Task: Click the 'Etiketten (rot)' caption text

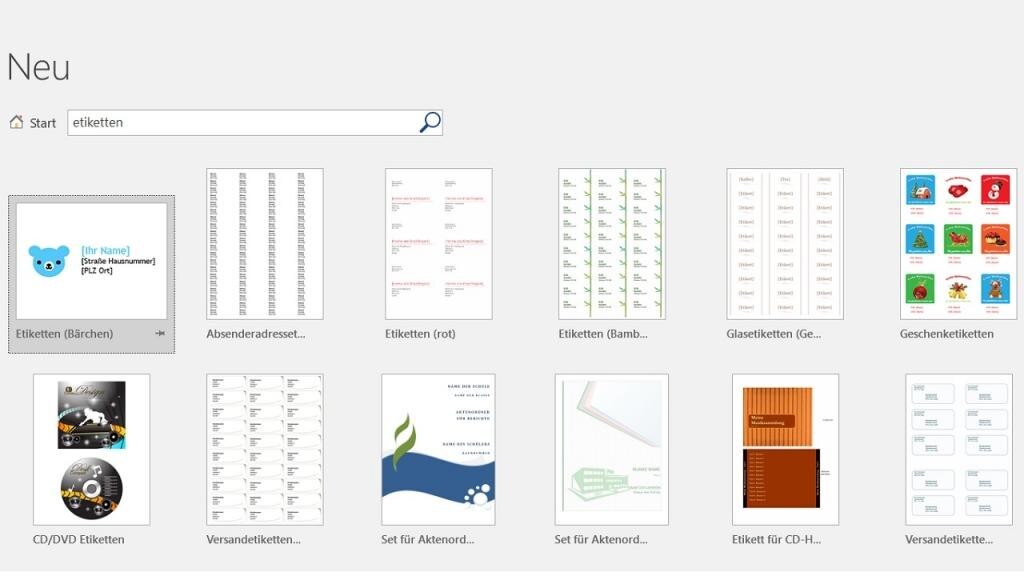Action: click(419, 334)
